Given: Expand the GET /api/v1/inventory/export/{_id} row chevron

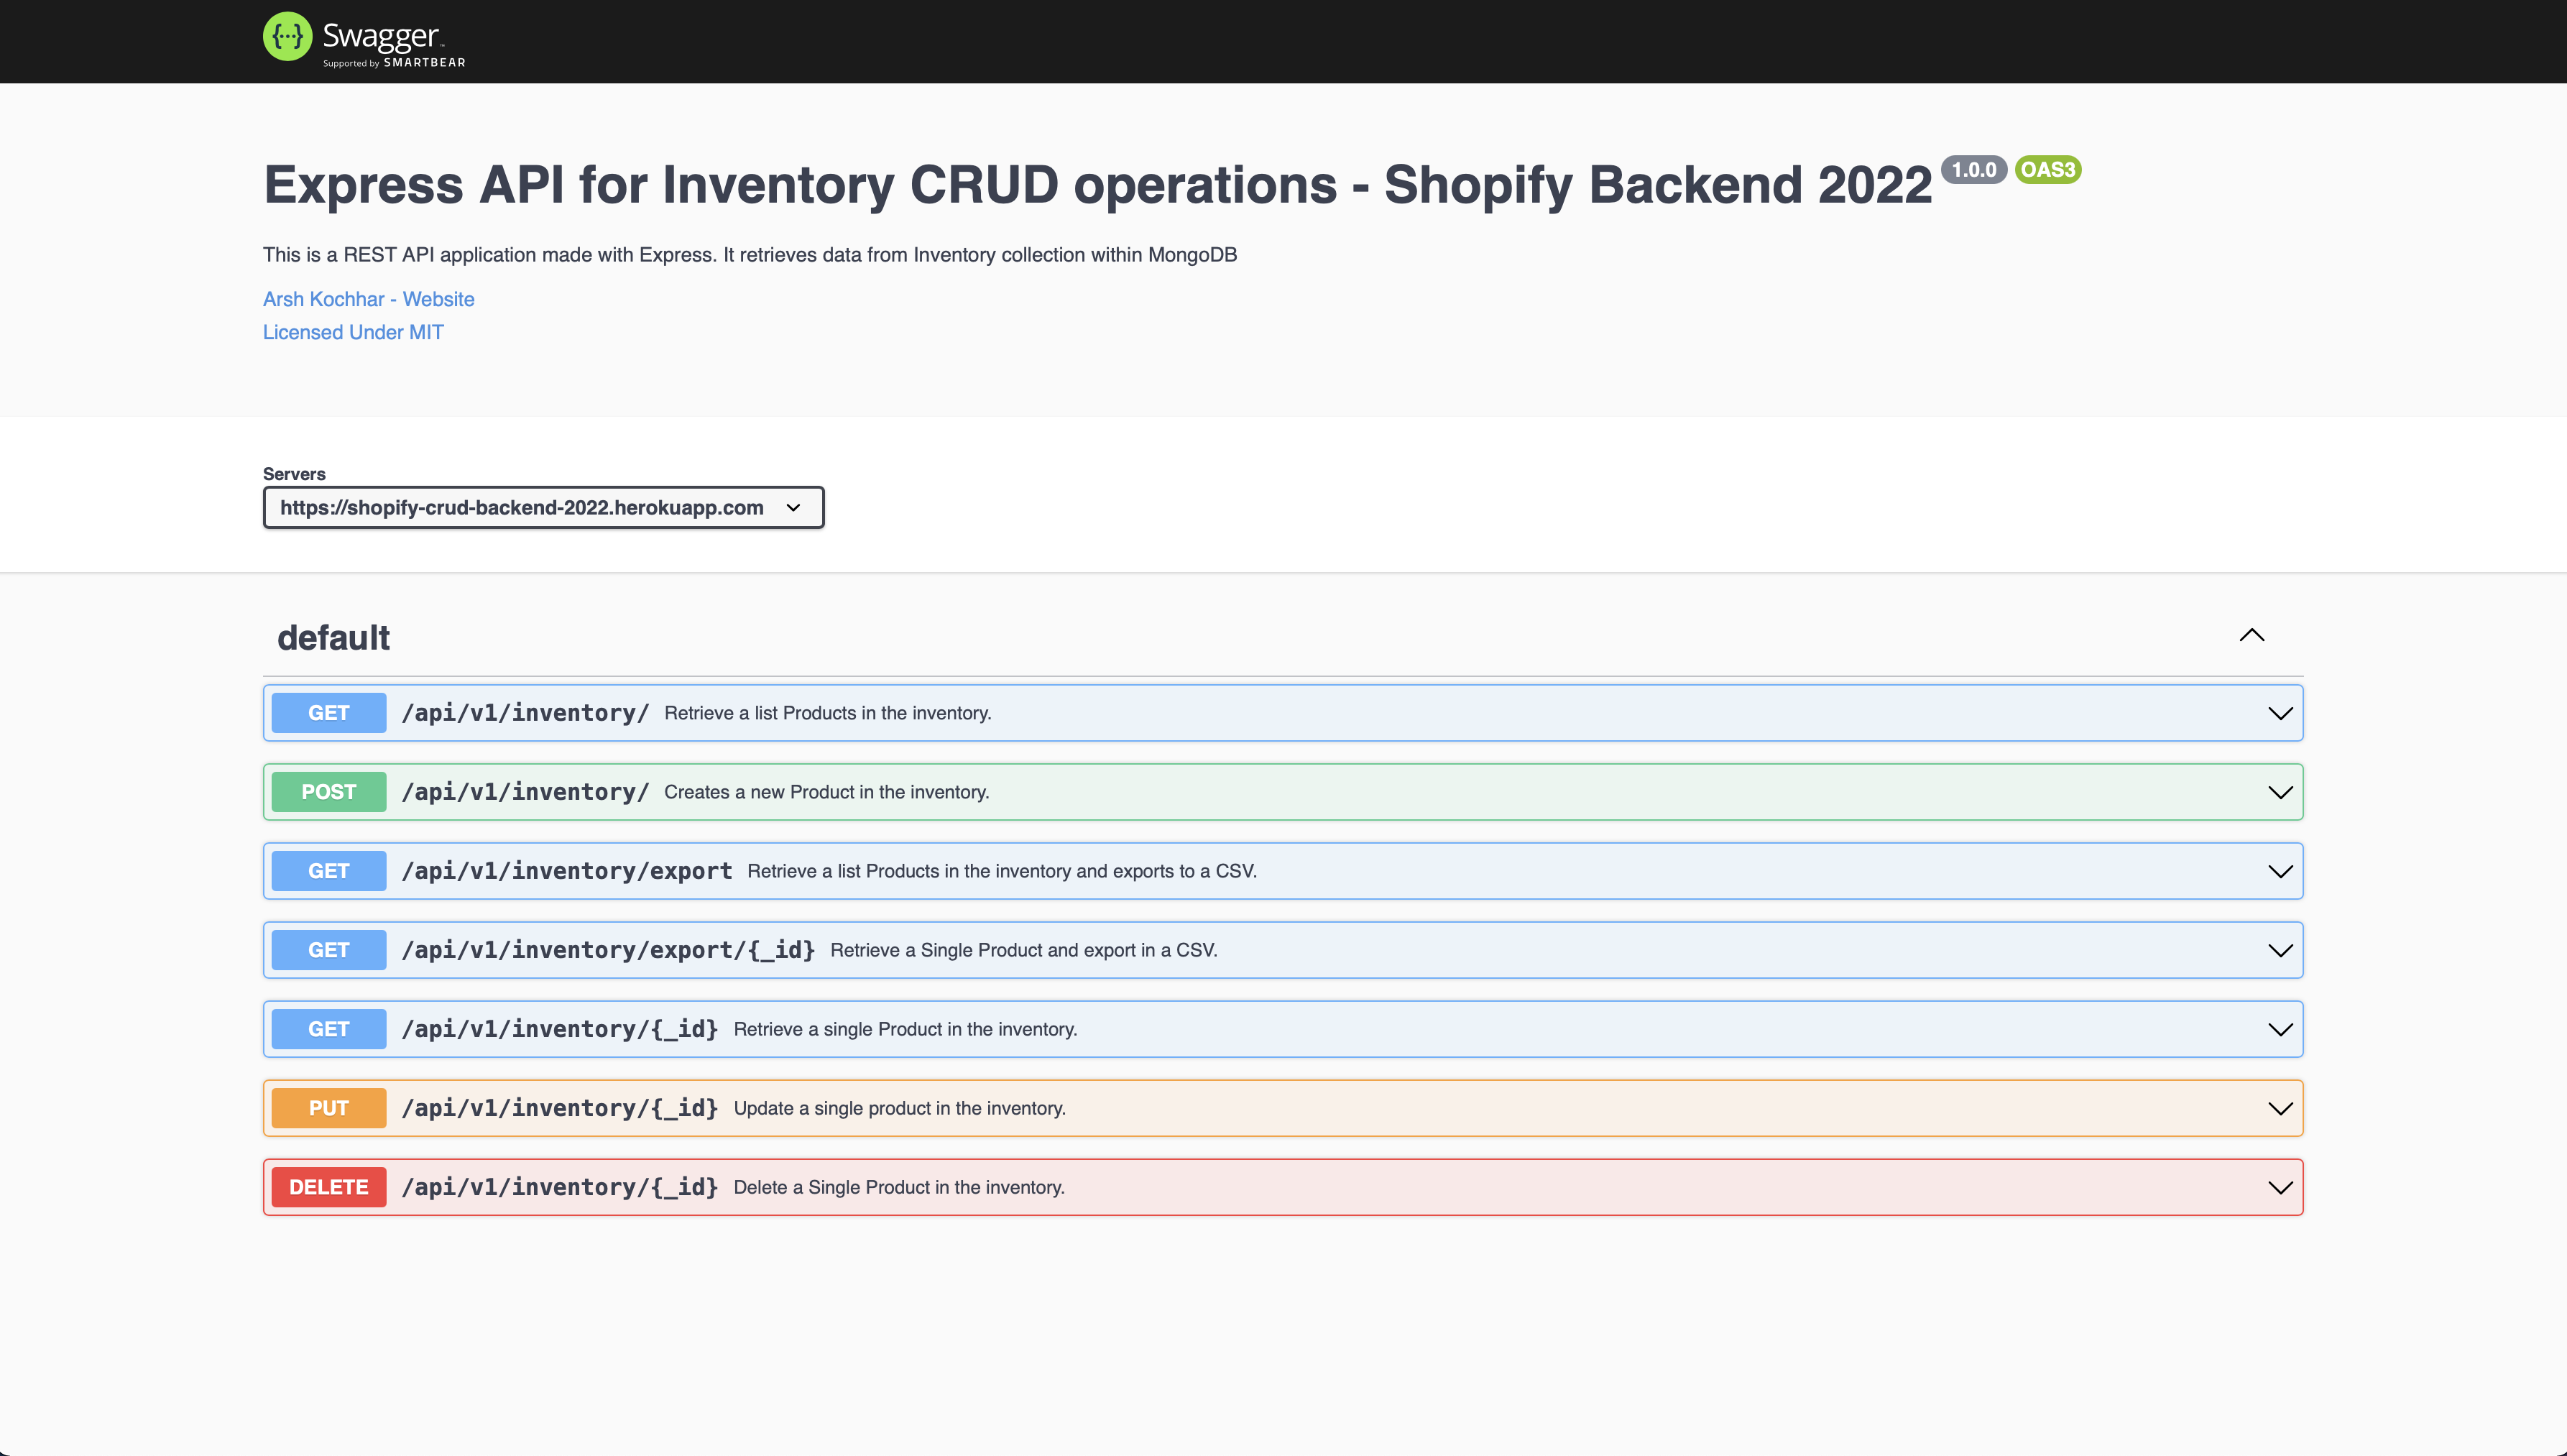Looking at the screenshot, I should pyautogui.click(x=2280, y=950).
